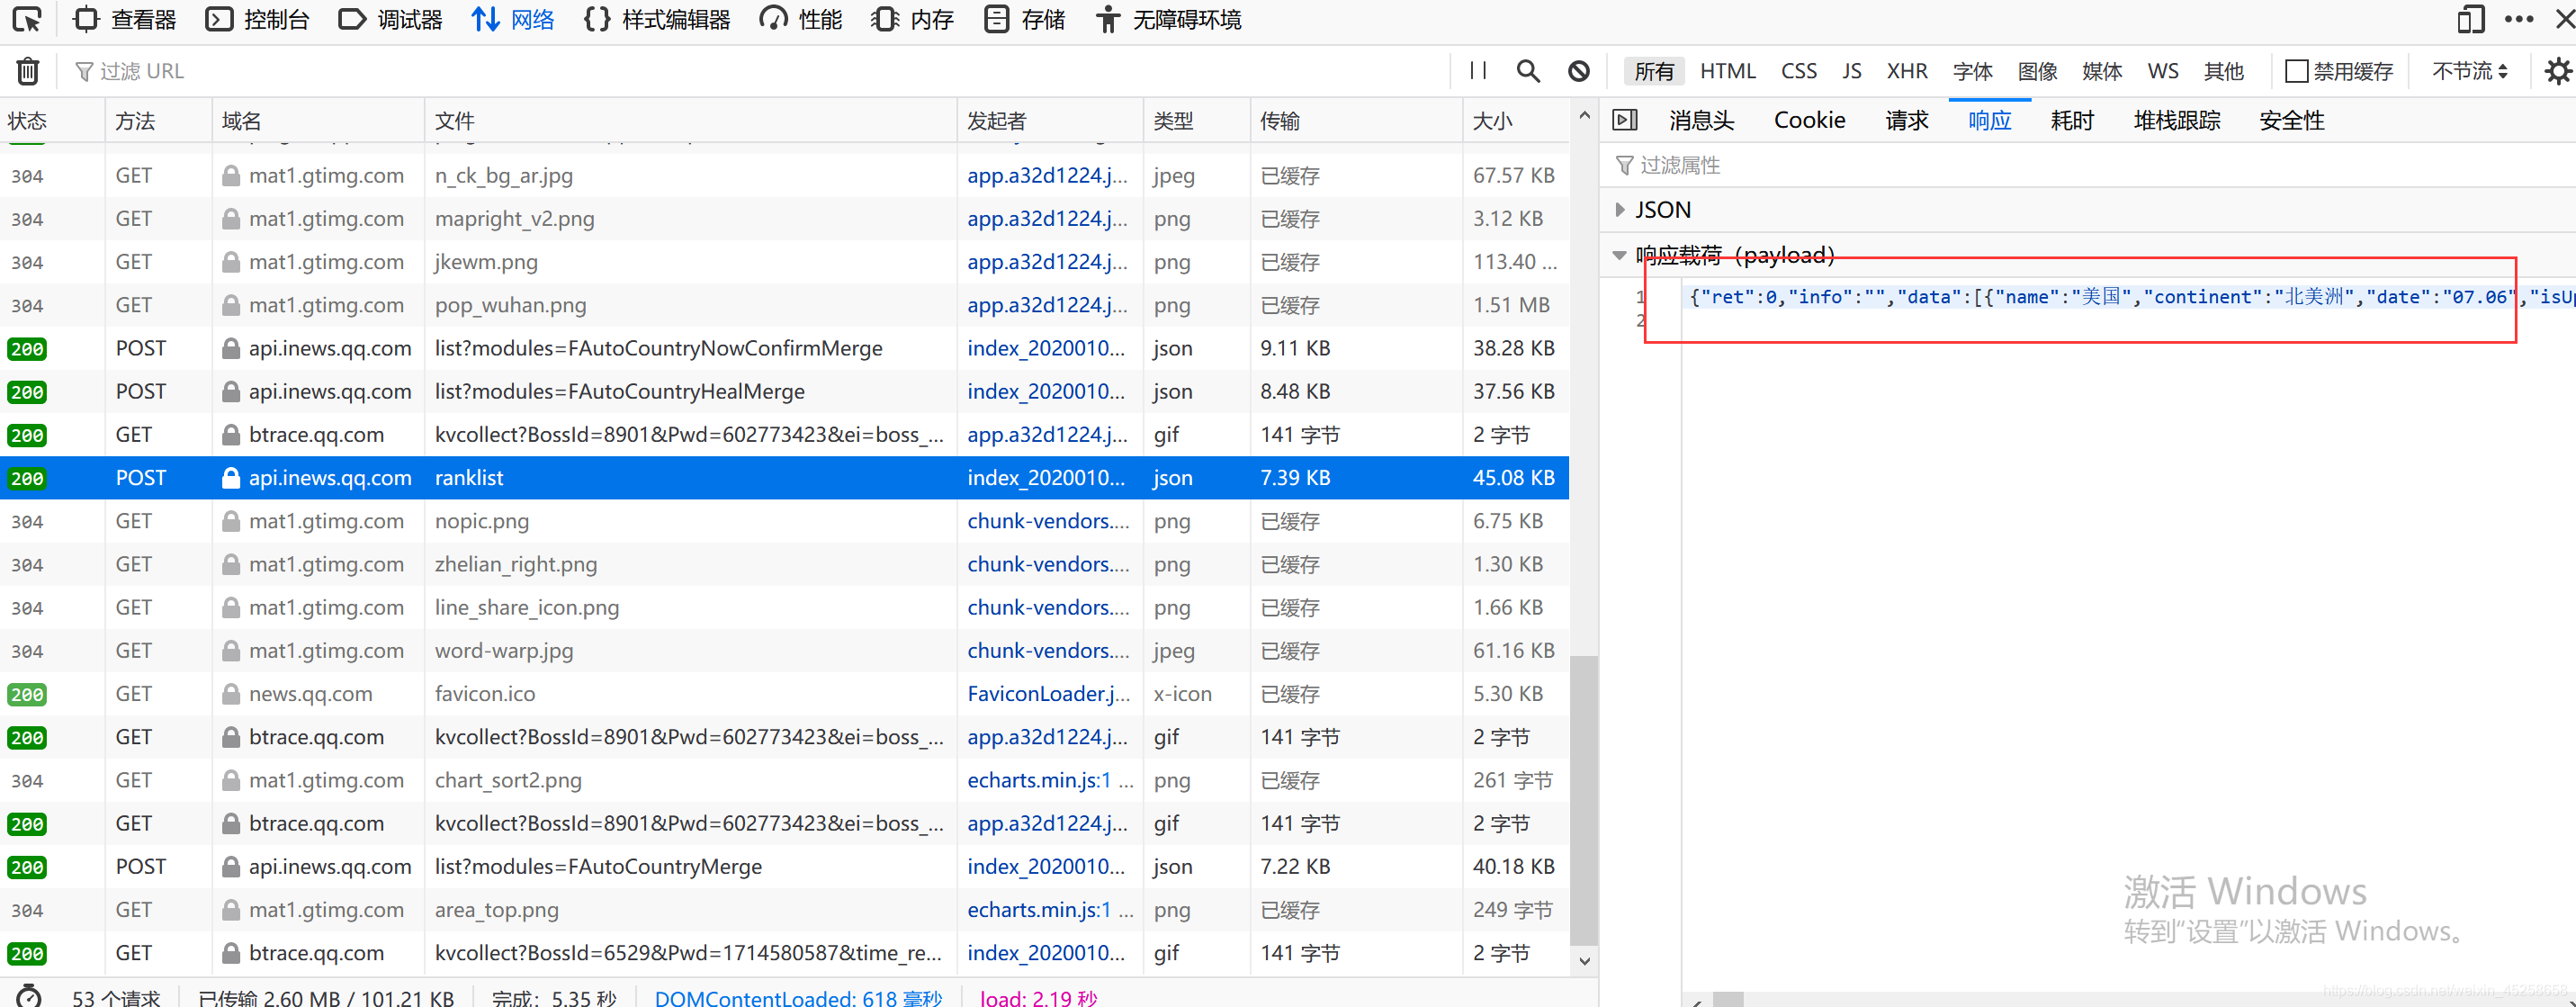Switch to the 消息头 headers tab
2576x1007 pixels.
coord(1701,120)
